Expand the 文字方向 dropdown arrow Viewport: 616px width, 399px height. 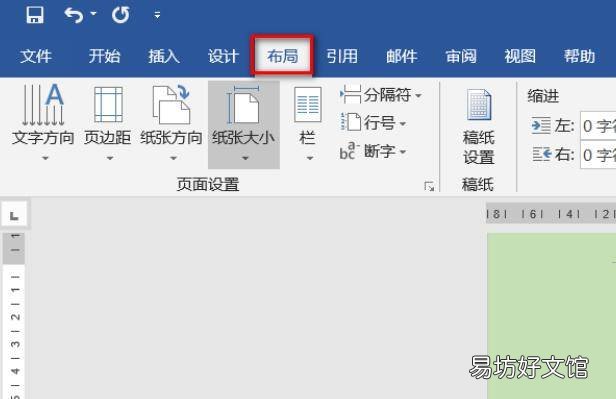click(45, 158)
